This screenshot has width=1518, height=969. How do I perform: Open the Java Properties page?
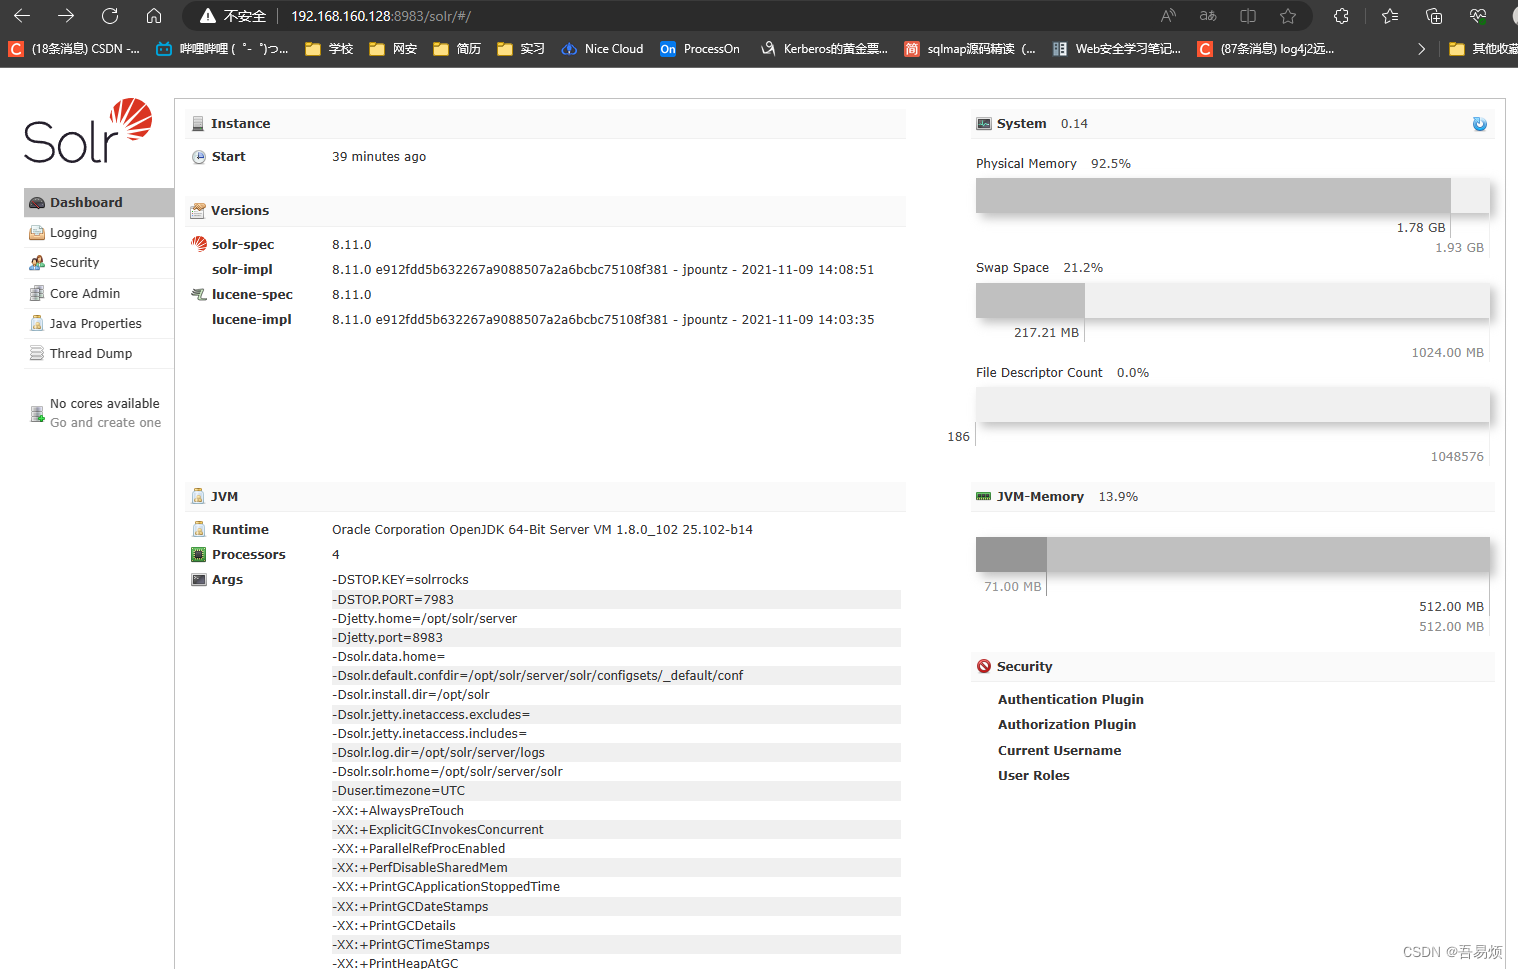click(x=94, y=323)
